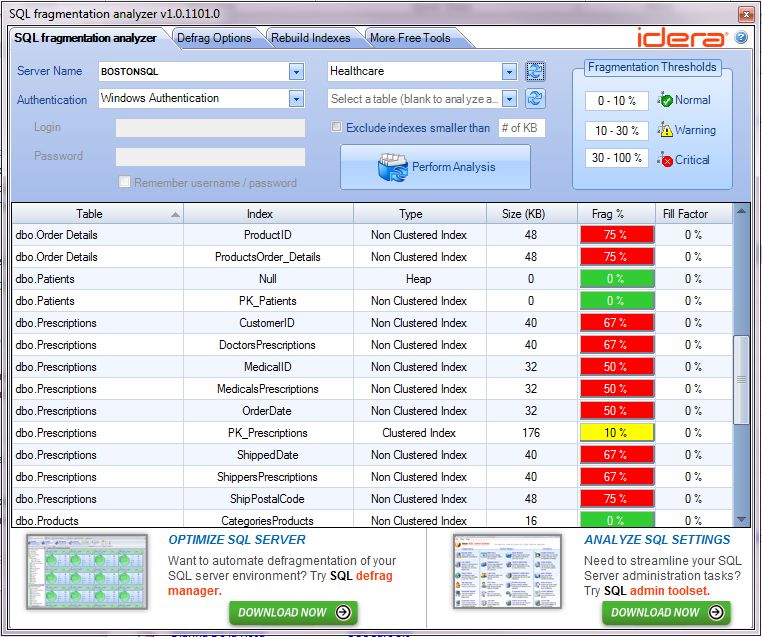This screenshot has width=762, height=637.
Task: Switch to More Free Tools tab
Action: click(410, 38)
